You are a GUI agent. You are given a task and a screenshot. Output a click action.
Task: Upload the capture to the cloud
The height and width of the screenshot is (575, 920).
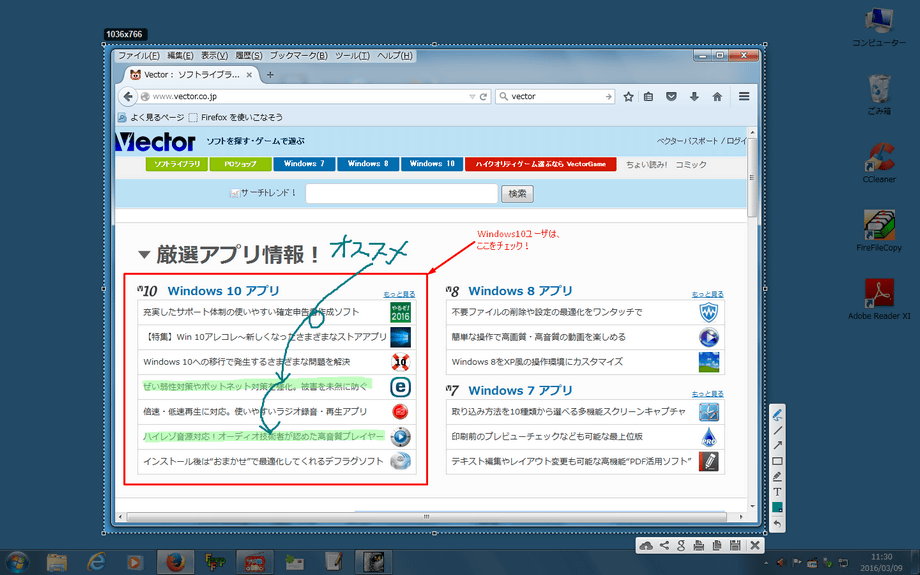coord(646,546)
